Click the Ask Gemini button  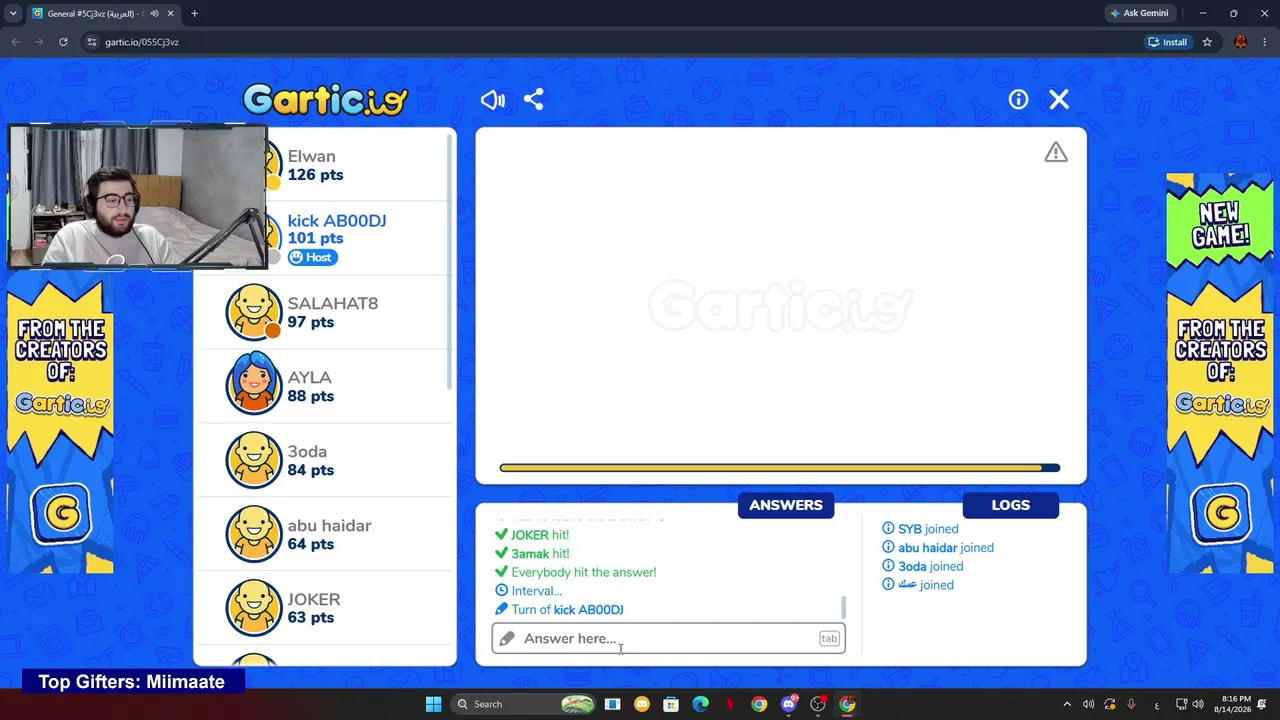[x=1139, y=13]
